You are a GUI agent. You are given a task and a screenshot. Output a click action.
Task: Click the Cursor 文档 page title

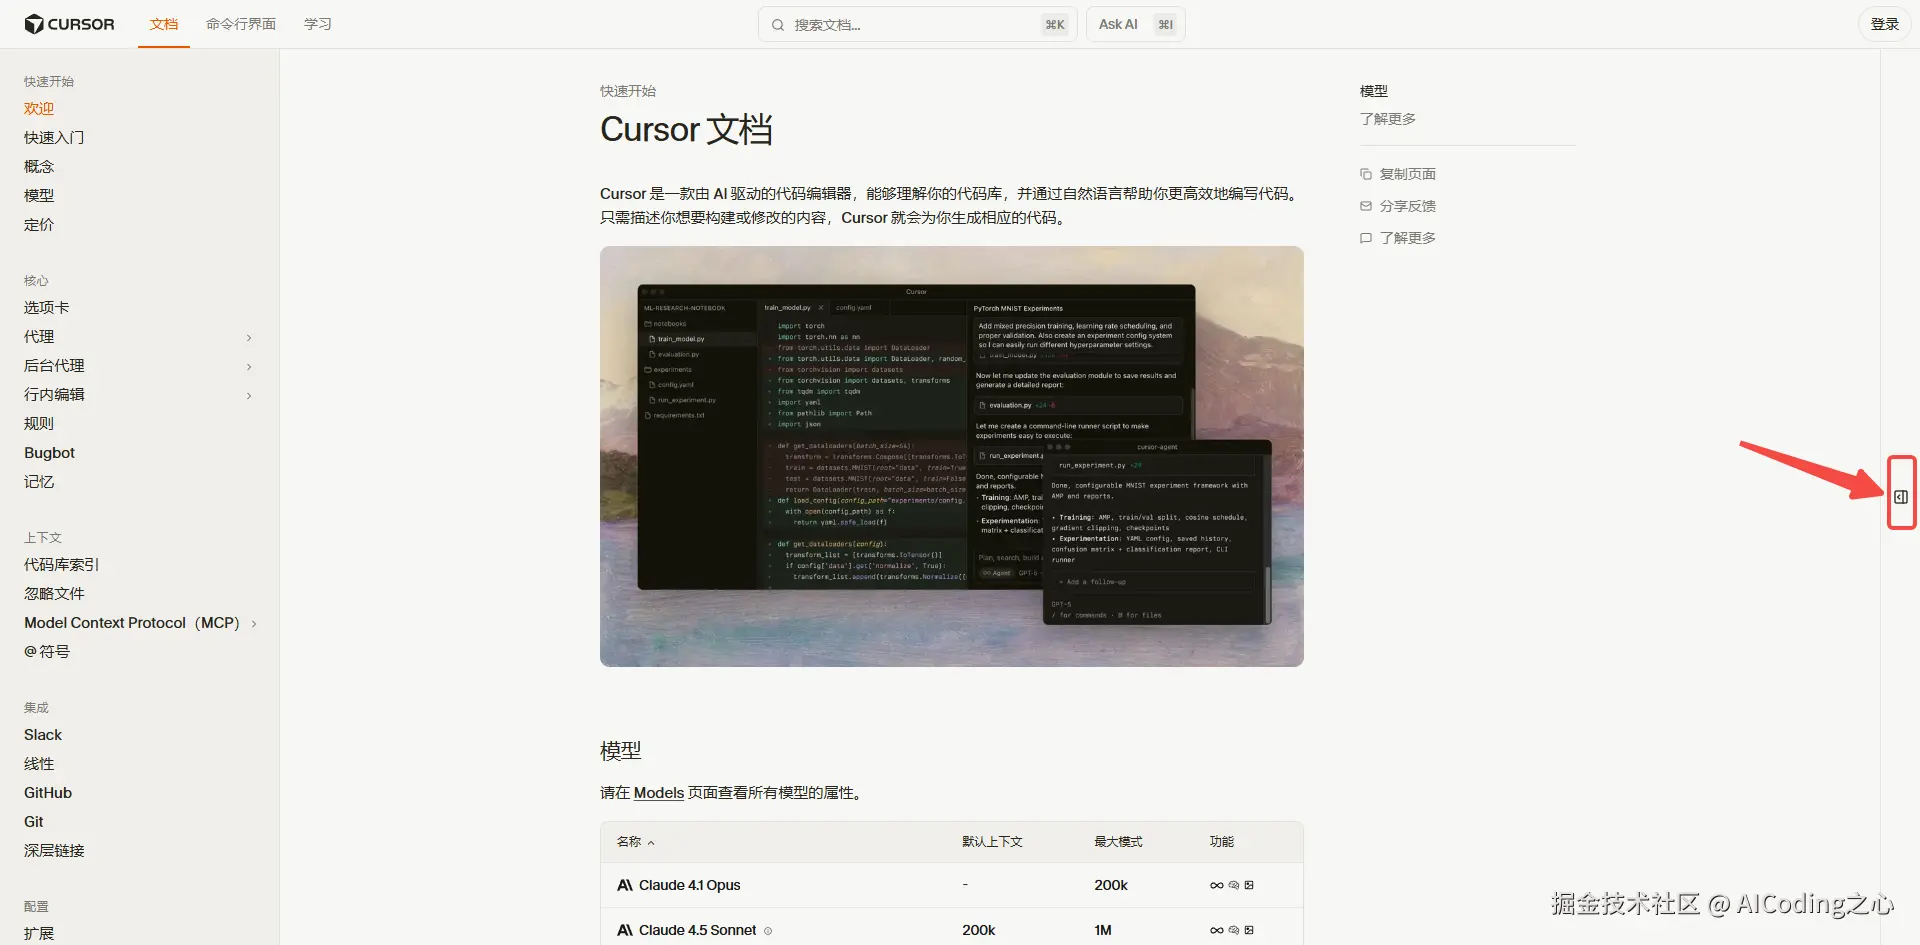click(686, 130)
